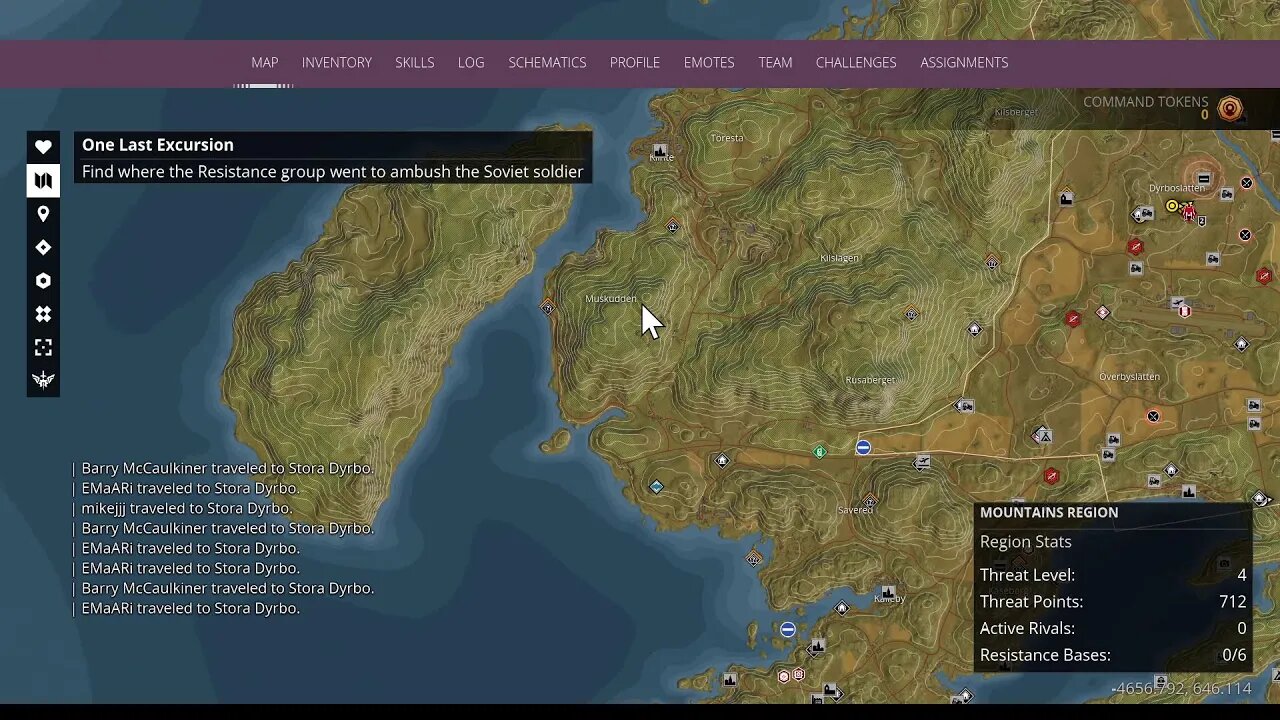The height and width of the screenshot is (720, 1280).
Task: Select the MAP tab
Action: [x=265, y=62]
